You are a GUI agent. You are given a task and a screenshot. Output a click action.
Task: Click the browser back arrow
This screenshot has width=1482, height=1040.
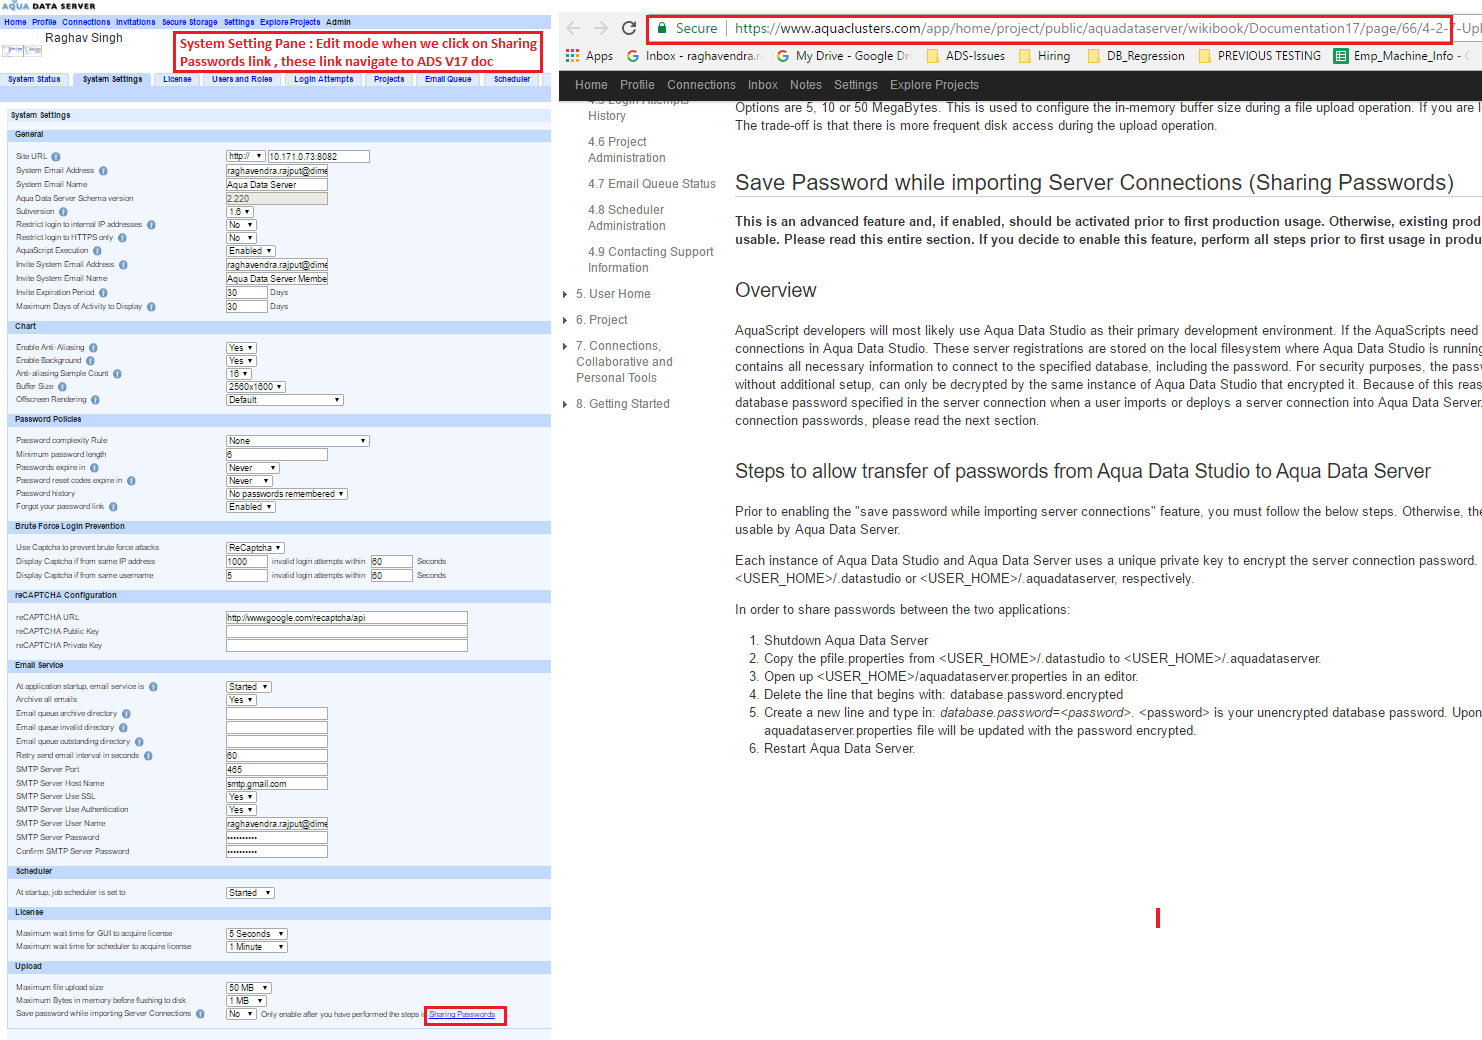click(573, 28)
